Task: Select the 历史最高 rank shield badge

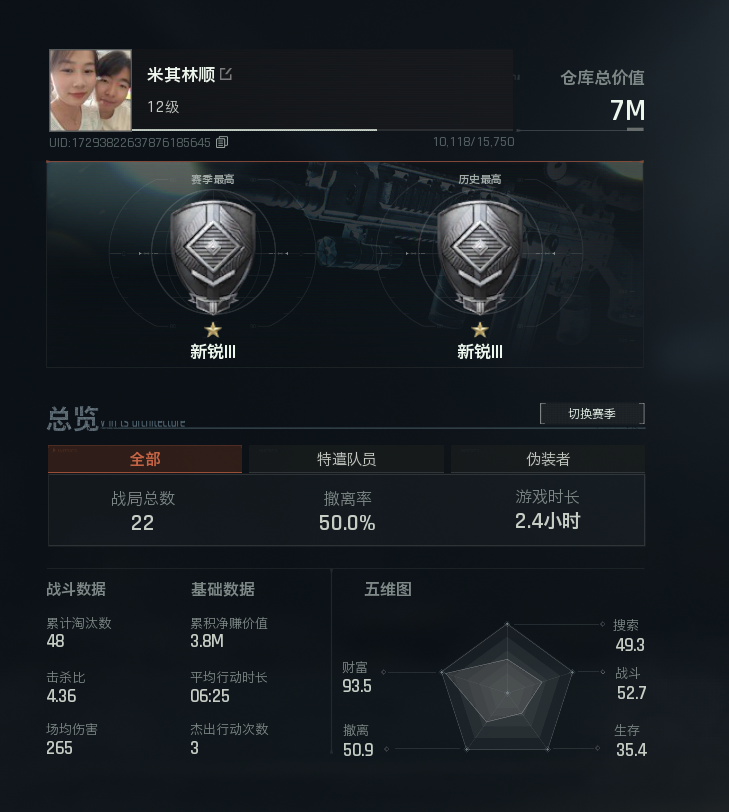Action: (479, 257)
